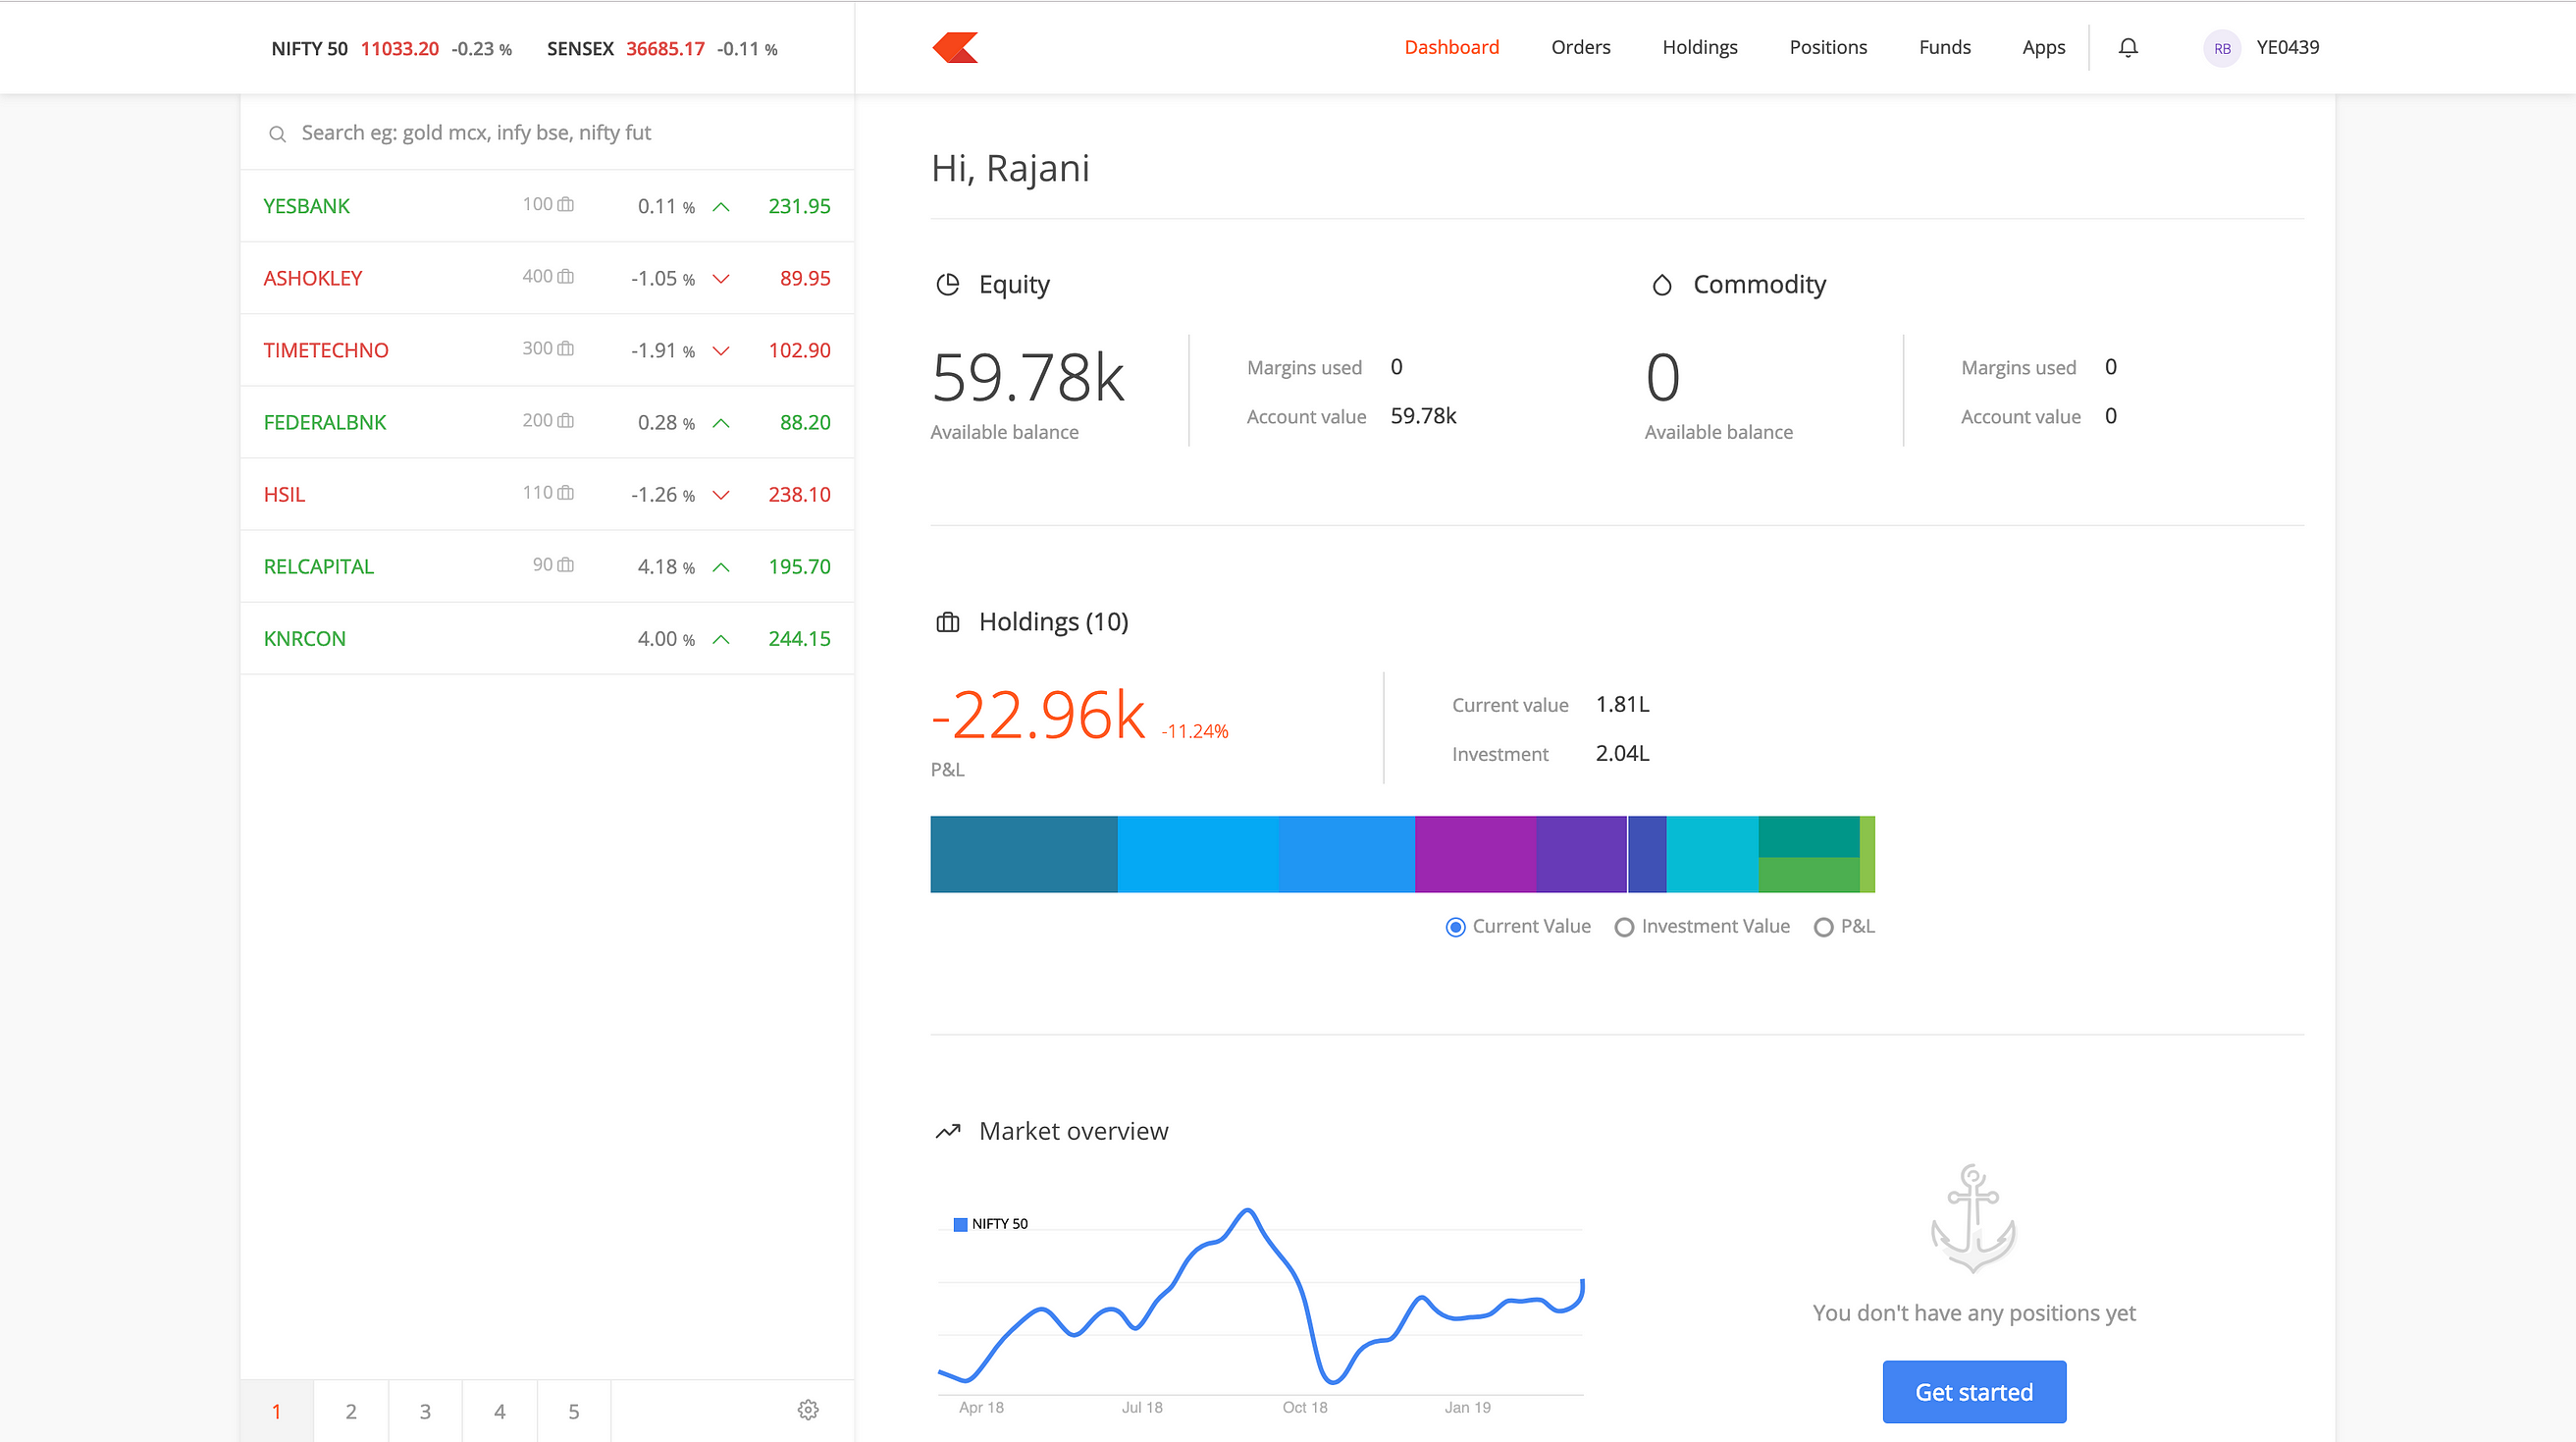Image resolution: width=2576 pixels, height=1442 pixels.
Task: Open the Dashboard tab
Action: click(x=1451, y=47)
